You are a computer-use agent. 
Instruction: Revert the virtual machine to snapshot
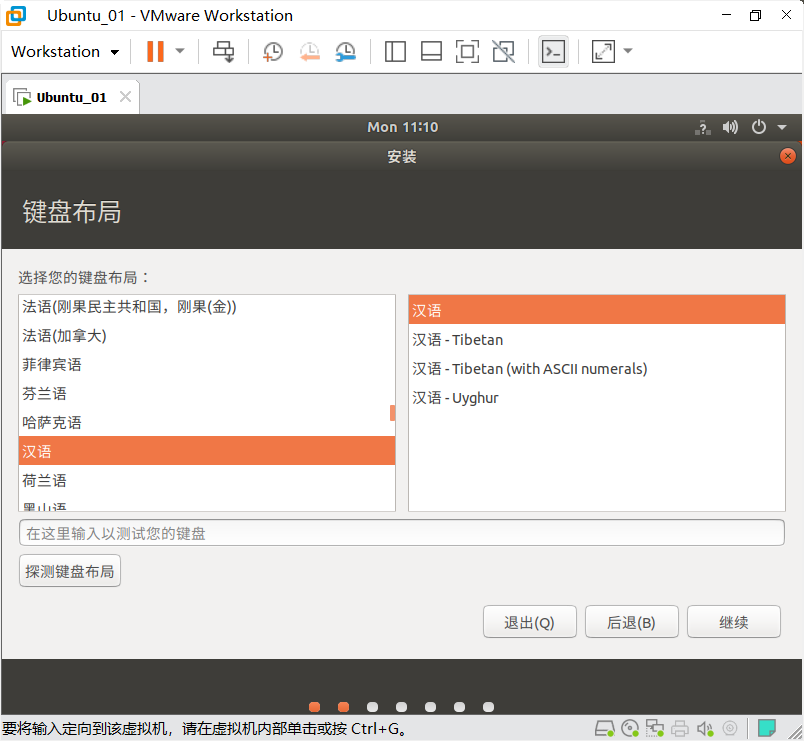click(x=309, y=52)
